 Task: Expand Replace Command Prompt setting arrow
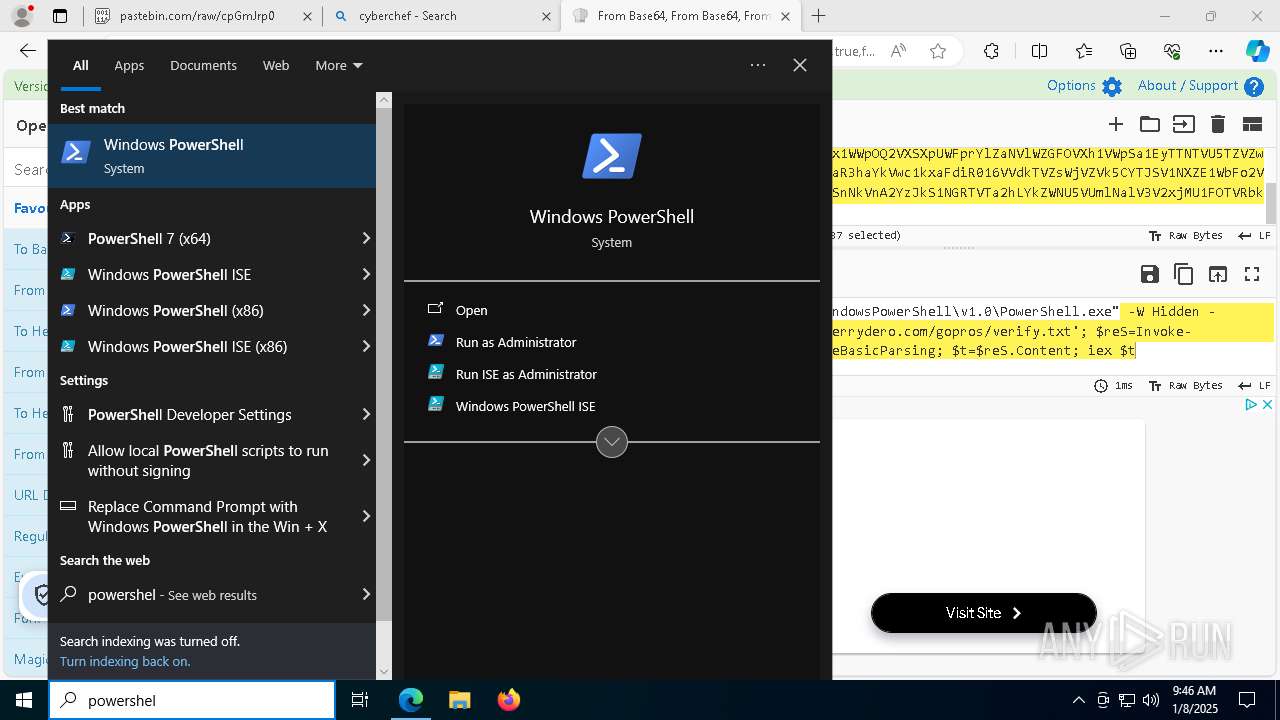point(366,516)
